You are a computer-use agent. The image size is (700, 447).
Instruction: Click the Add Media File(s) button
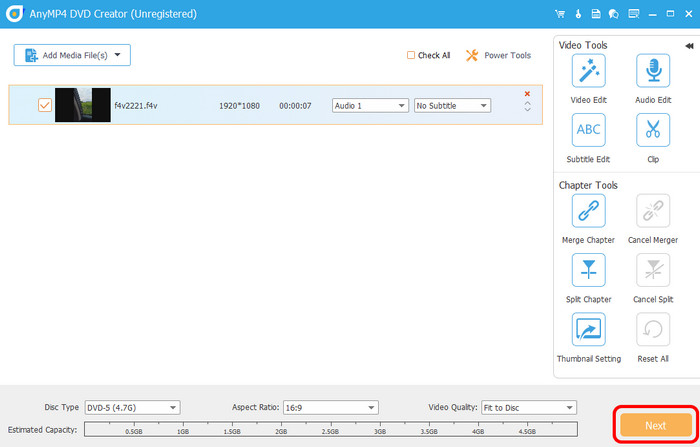pyautogui.click(x=72, y=55)
